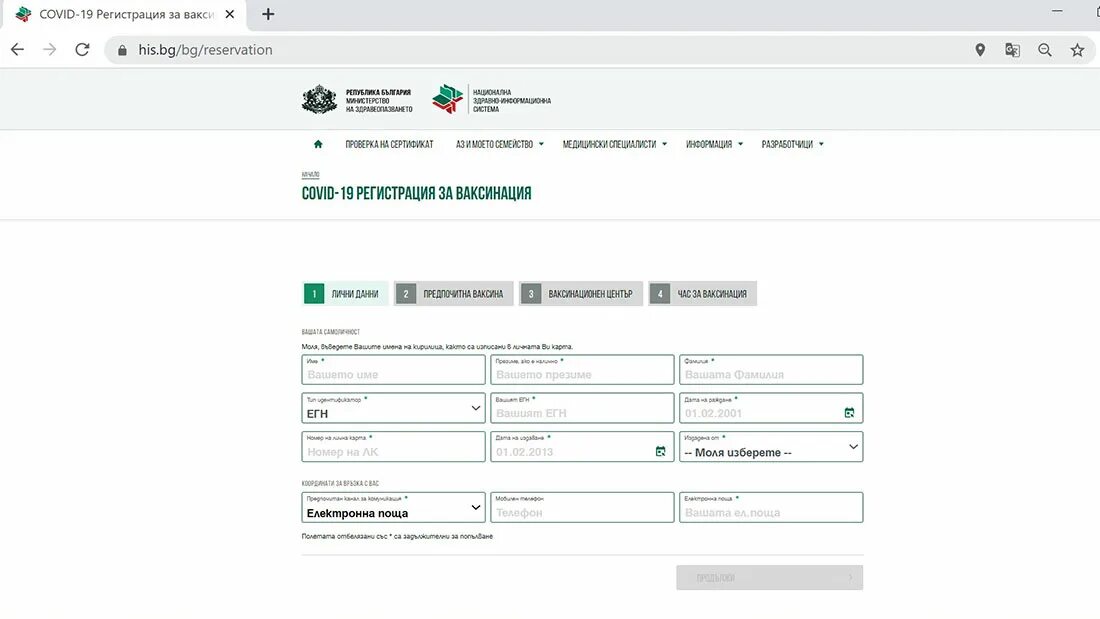
Task: Open the issued by Моля изберете dropdown
Action: pos(771,447)
